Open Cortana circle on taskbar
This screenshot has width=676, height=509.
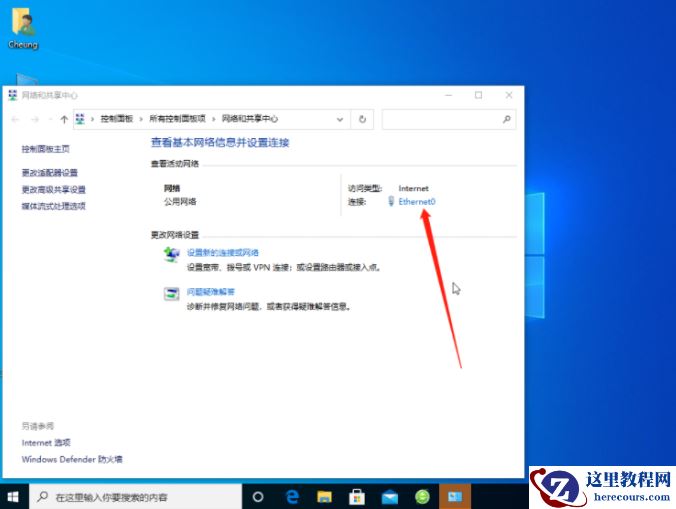(258, 497)
